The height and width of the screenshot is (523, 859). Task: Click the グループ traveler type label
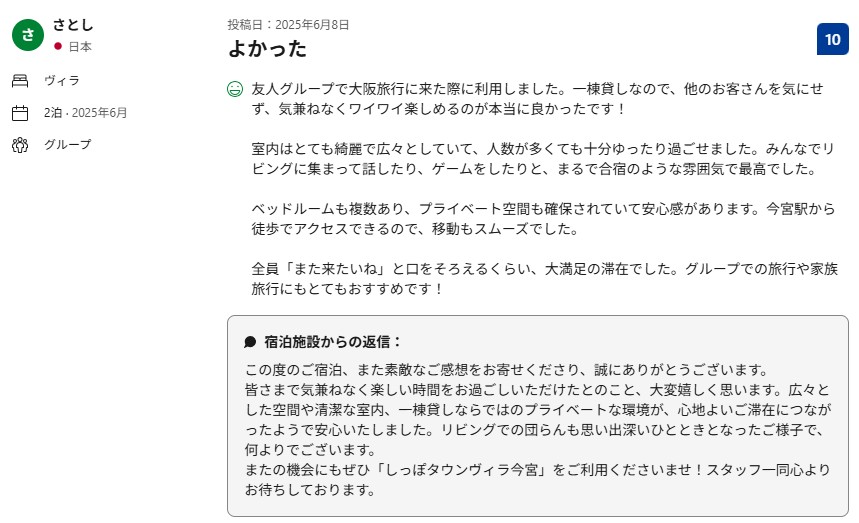click(68, 145)
